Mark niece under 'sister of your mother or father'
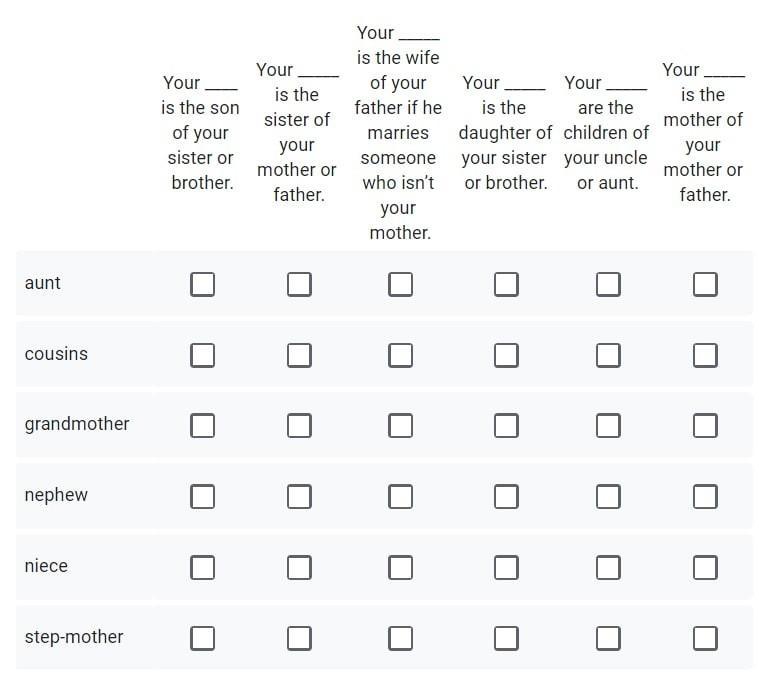 [299, 567]
